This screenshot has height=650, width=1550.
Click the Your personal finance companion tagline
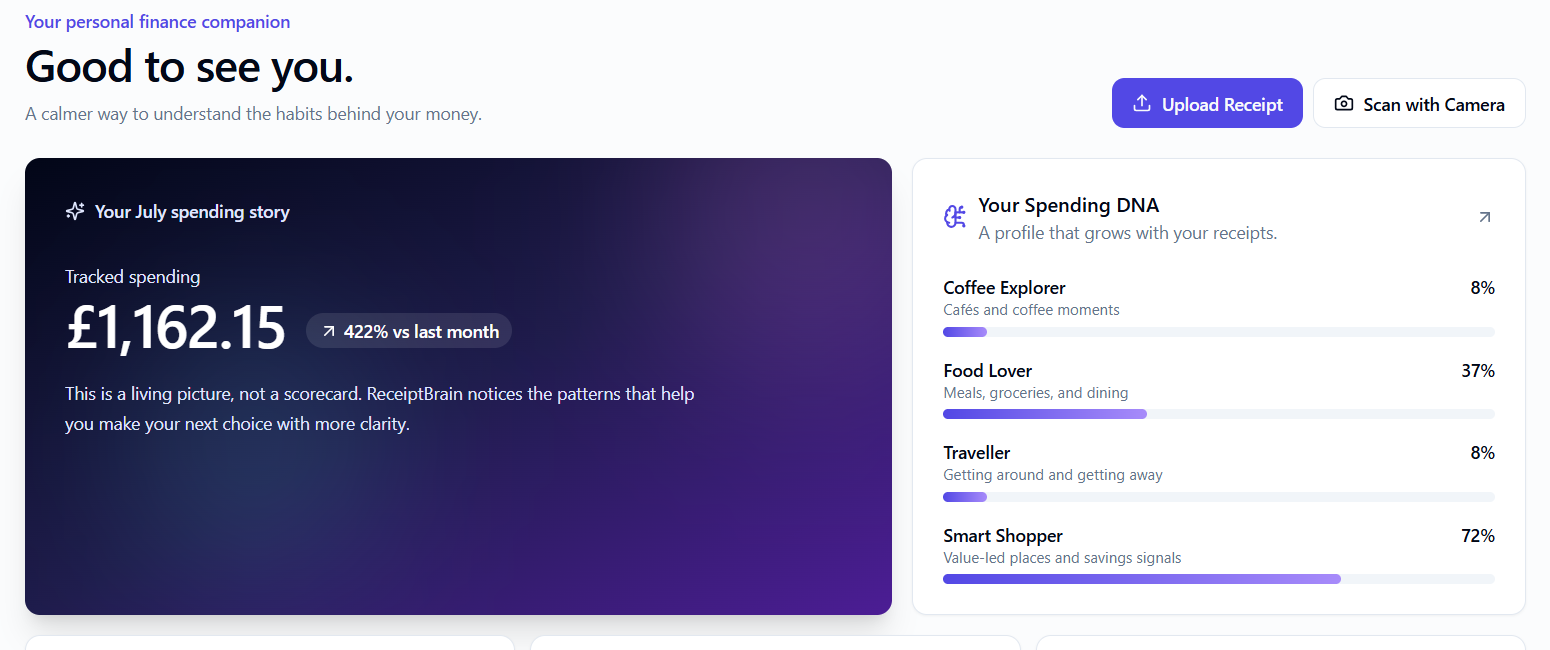(x=158, y=22)
